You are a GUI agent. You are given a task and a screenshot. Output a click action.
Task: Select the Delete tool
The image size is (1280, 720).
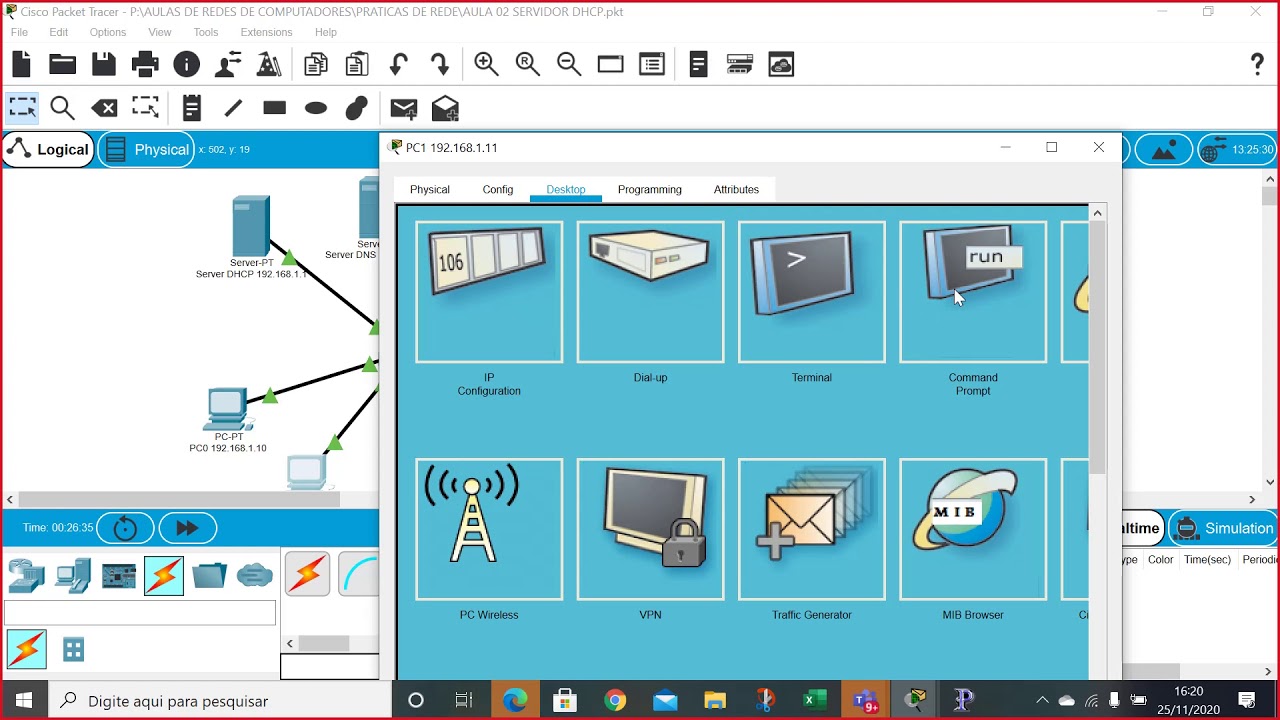pyautogui.click(x=104, y=108)
